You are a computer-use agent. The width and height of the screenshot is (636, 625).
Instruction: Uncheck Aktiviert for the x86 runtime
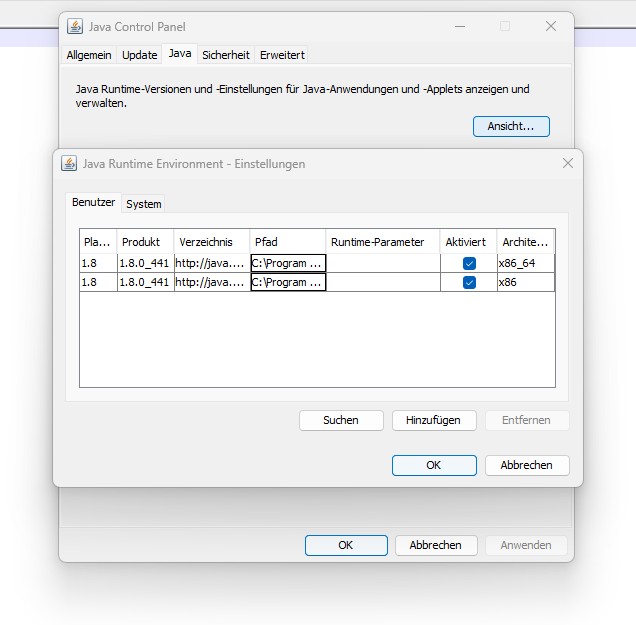tap(469, 283)
